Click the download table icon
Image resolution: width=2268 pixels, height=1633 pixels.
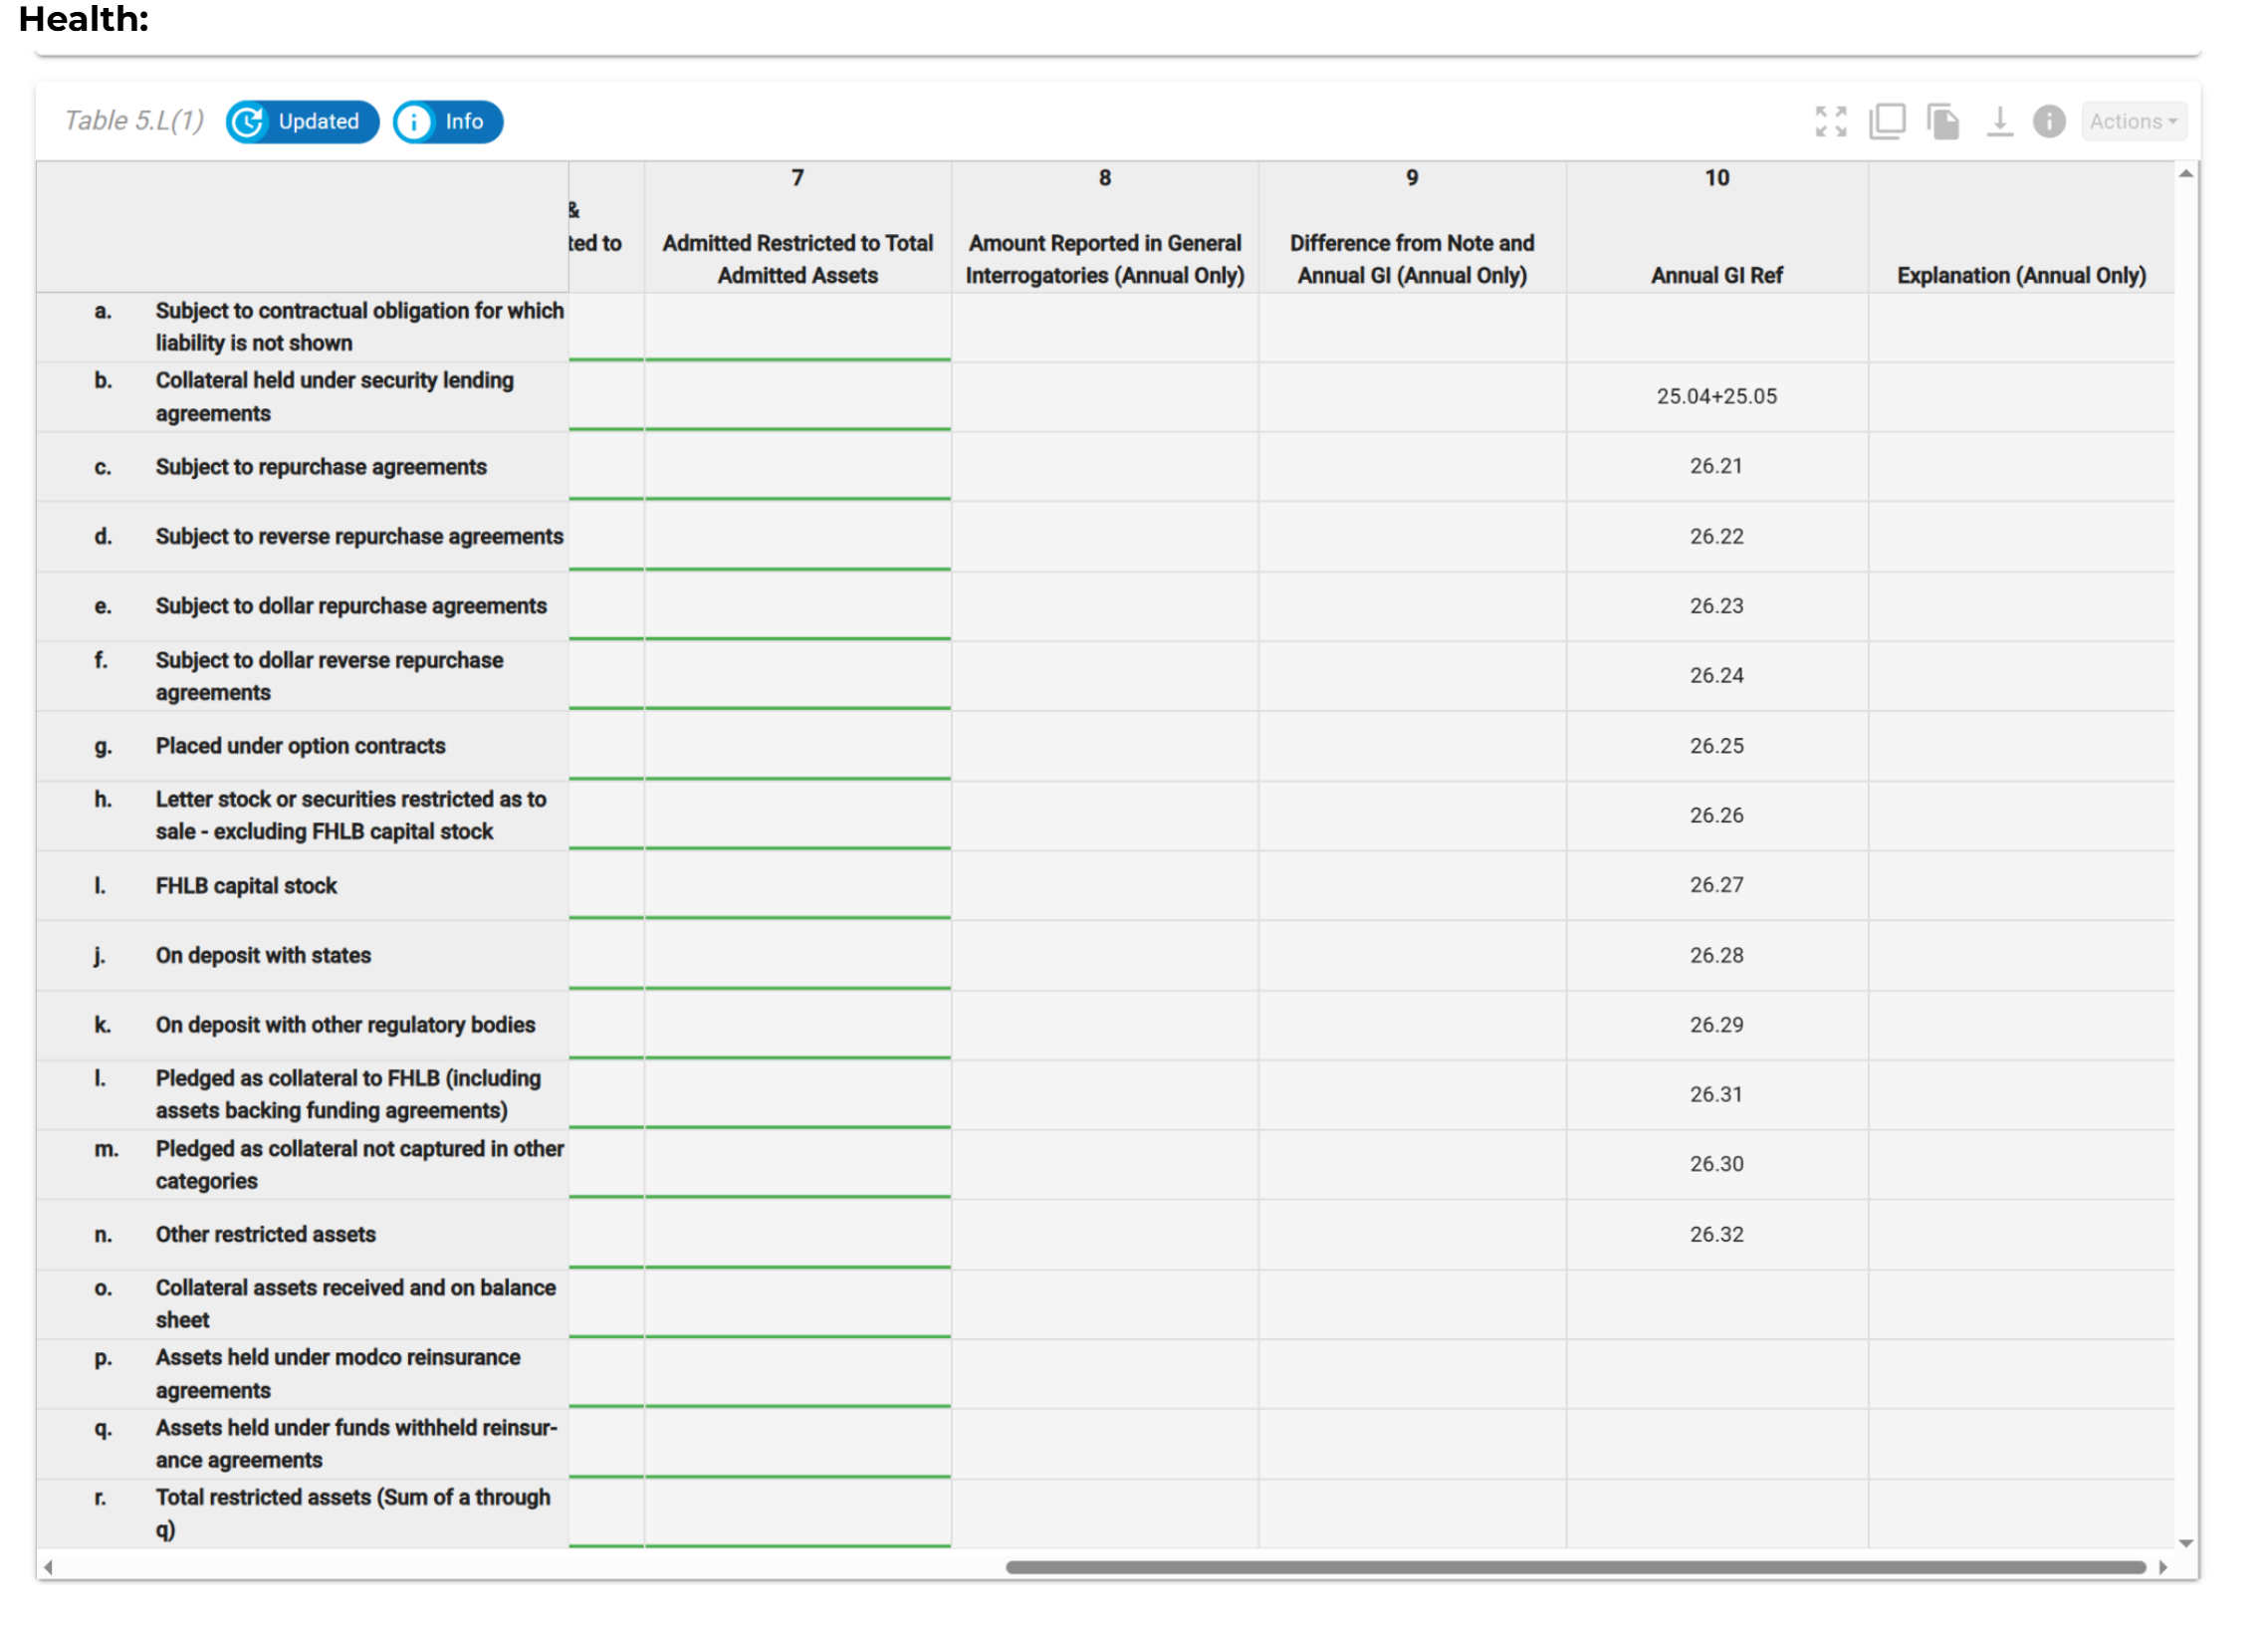(1999, 122)
